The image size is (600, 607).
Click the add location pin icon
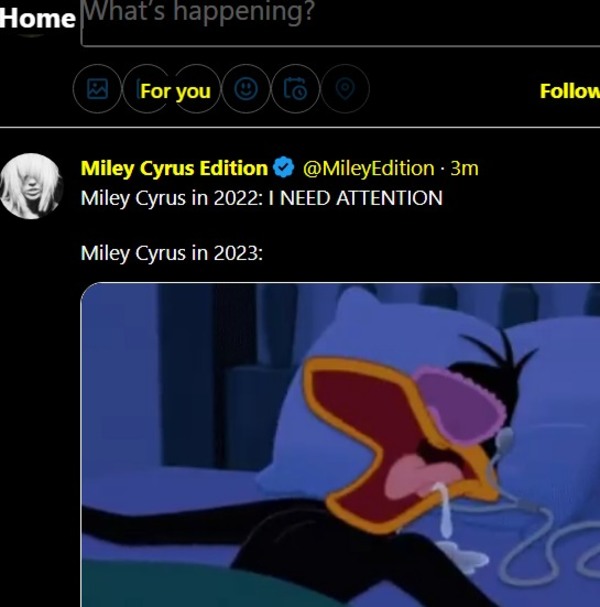[345, 90]
